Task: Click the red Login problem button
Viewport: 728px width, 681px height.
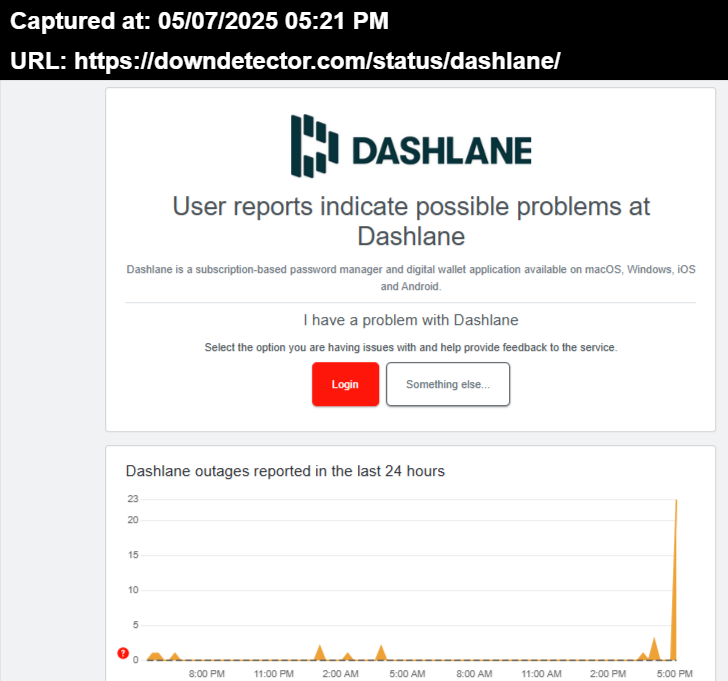Action: [x=345, y=384]
